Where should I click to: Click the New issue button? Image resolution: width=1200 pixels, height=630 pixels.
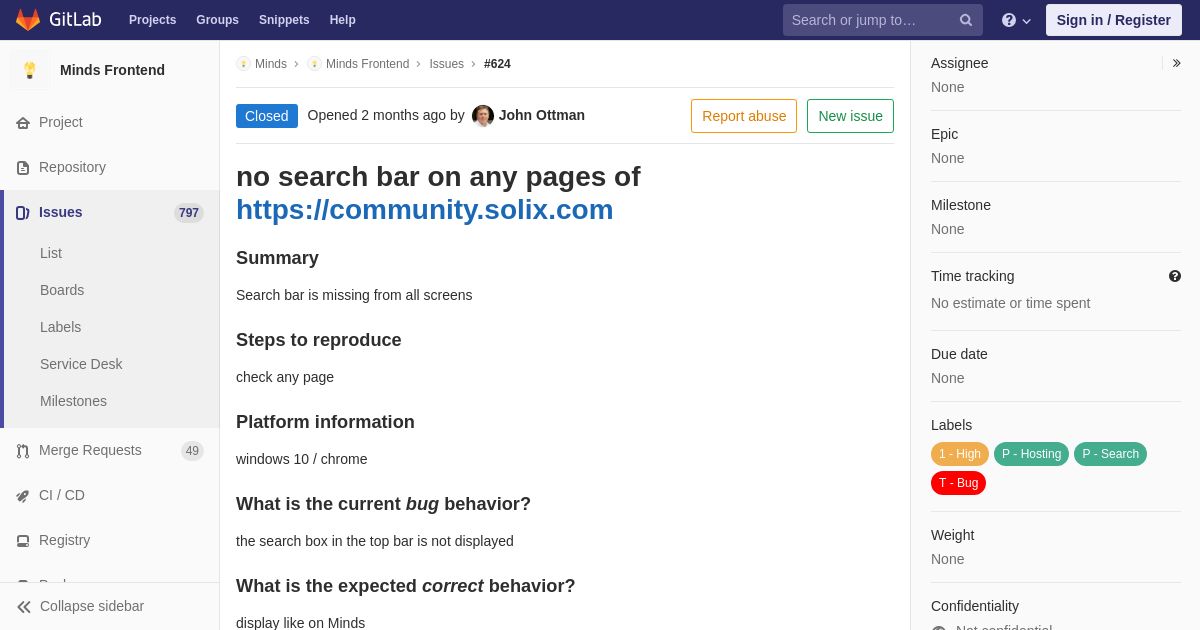[x=850, y=116]
